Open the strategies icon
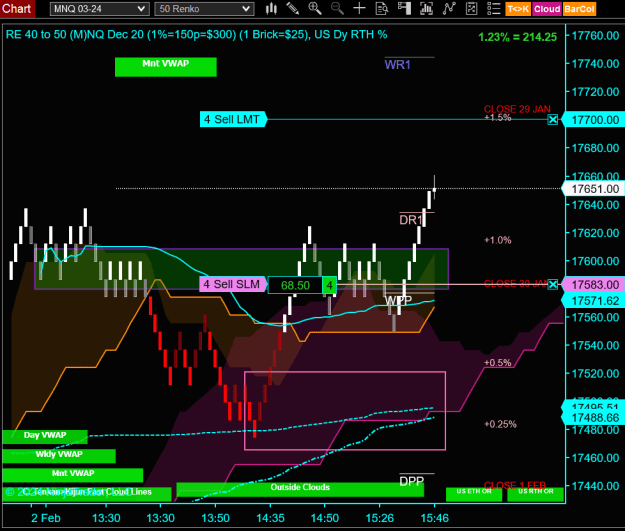Viewport: 625px width, 531px height. coord(472,8)
